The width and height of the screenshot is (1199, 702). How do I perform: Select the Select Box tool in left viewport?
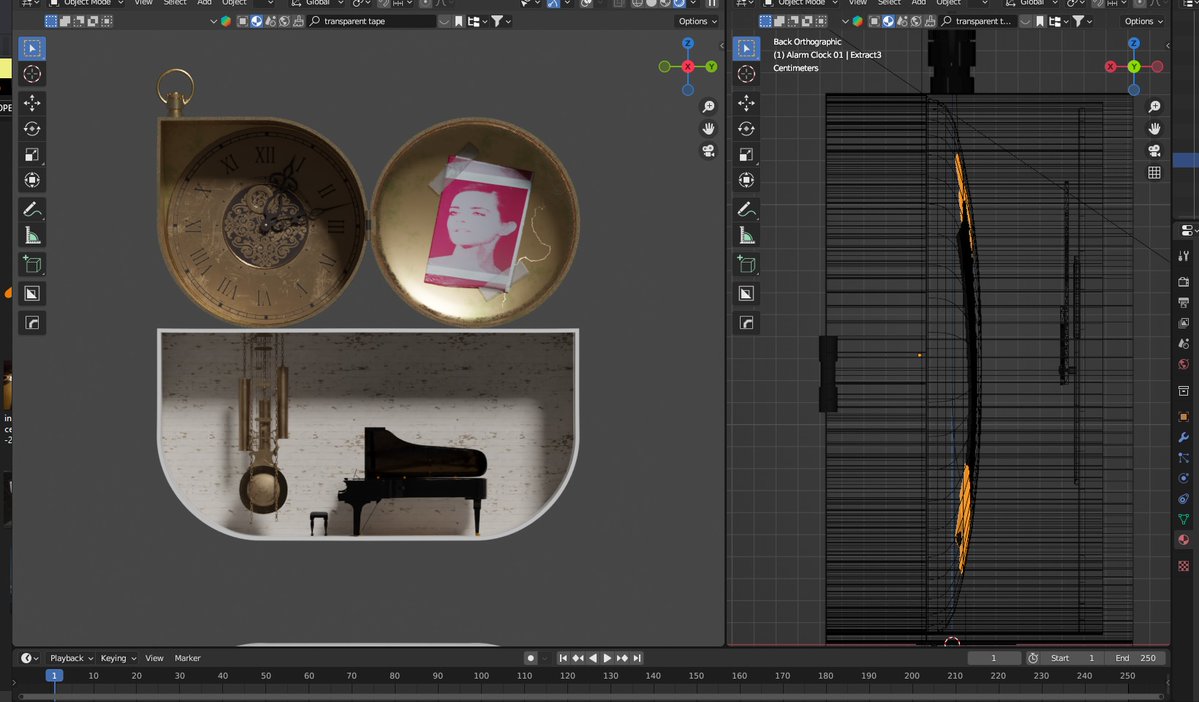(x=31, y=48)
